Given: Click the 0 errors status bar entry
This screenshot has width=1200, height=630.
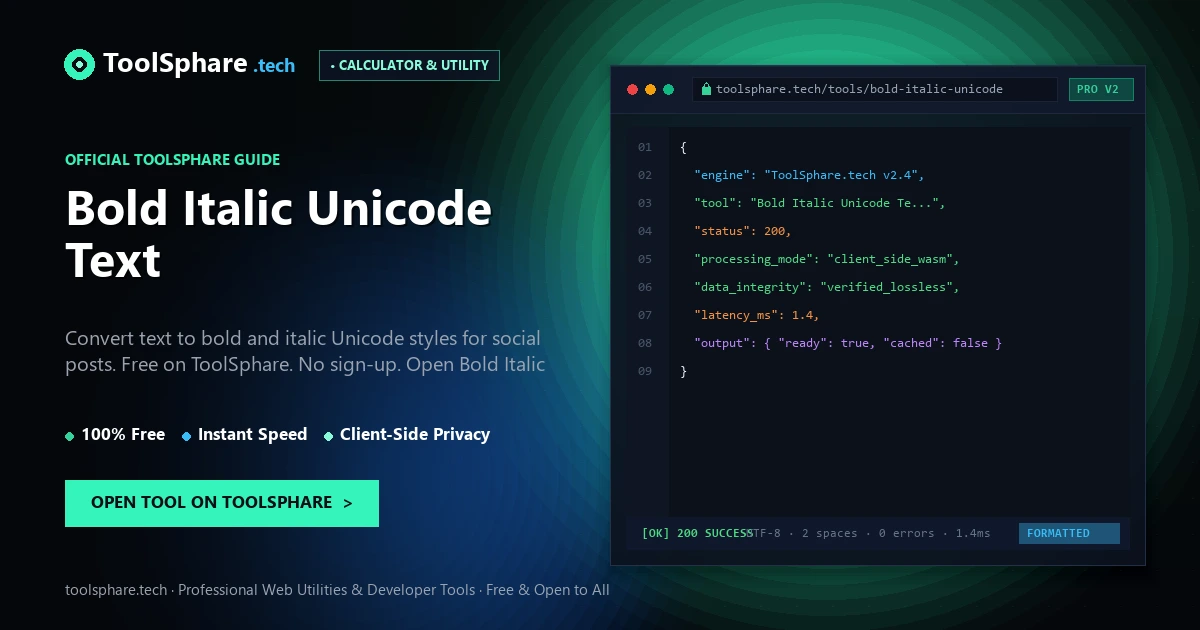Looking at the screenshot, I should 907,533.
